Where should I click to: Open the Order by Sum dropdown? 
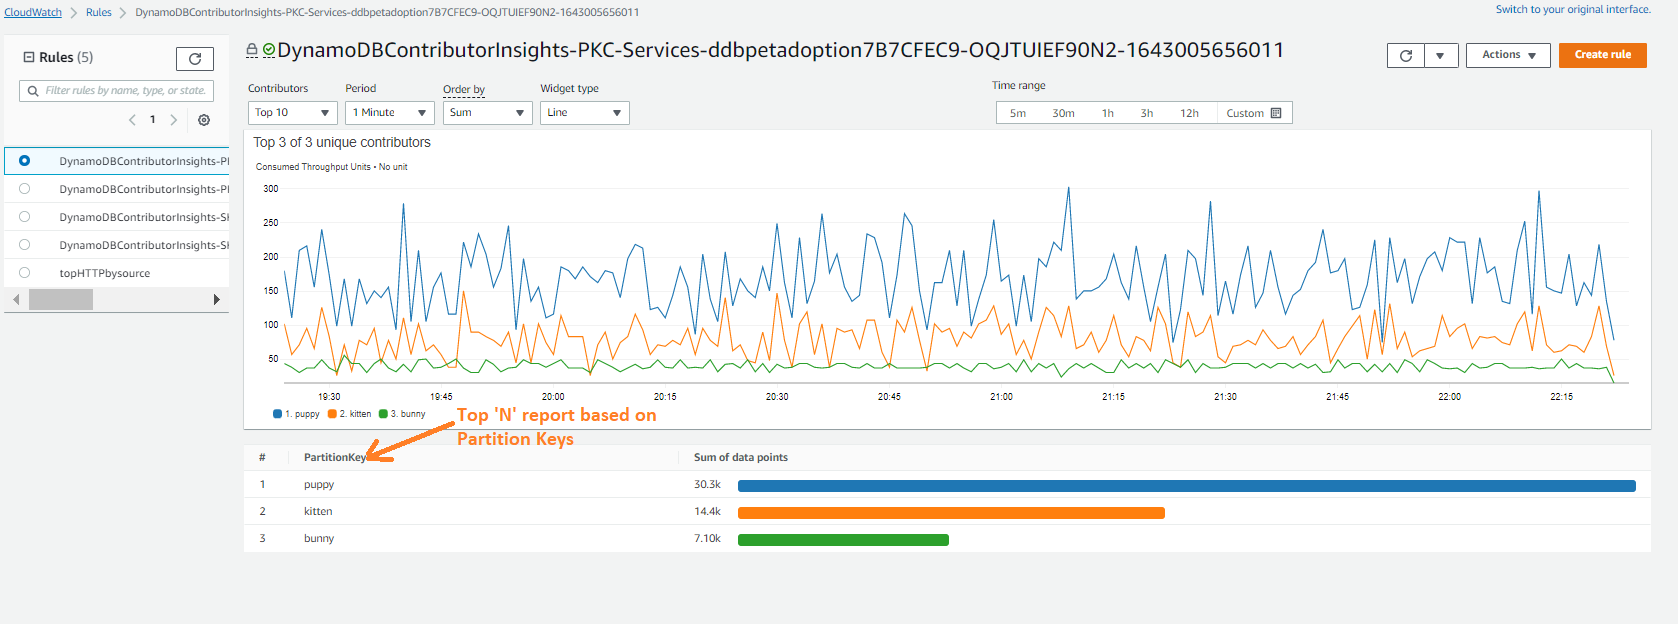point(488,113)
